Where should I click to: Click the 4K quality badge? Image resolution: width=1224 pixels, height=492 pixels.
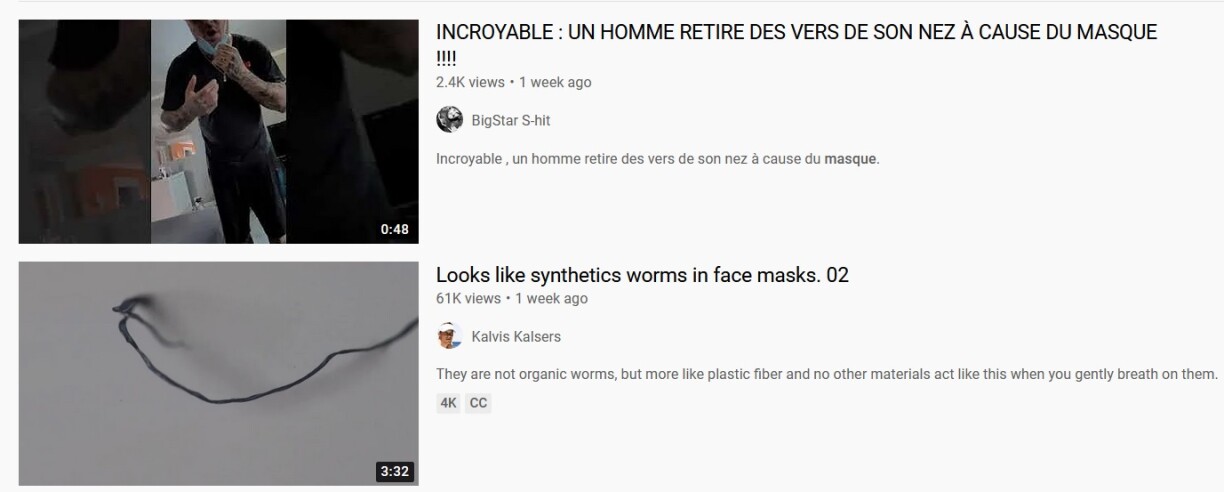click(x=448, y=404)
